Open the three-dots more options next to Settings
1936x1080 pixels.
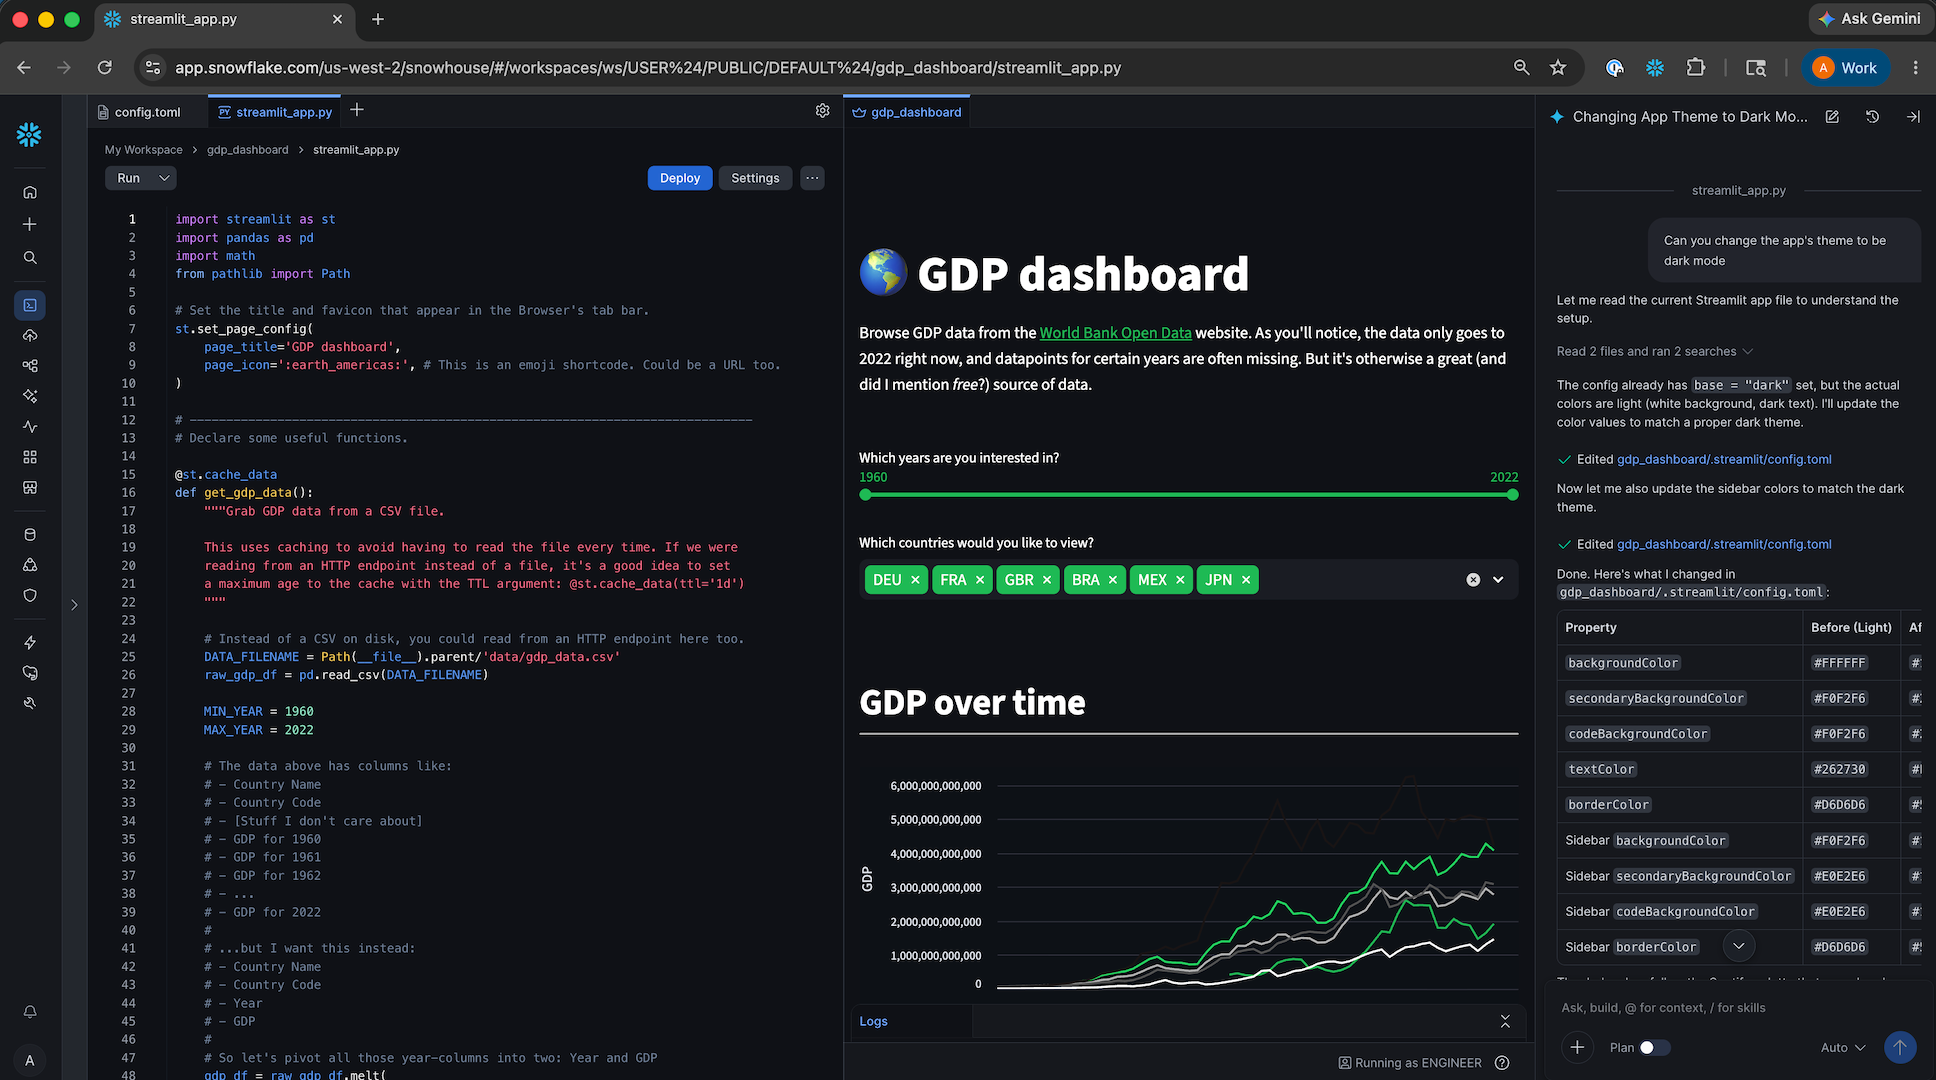tap(812, 178)
